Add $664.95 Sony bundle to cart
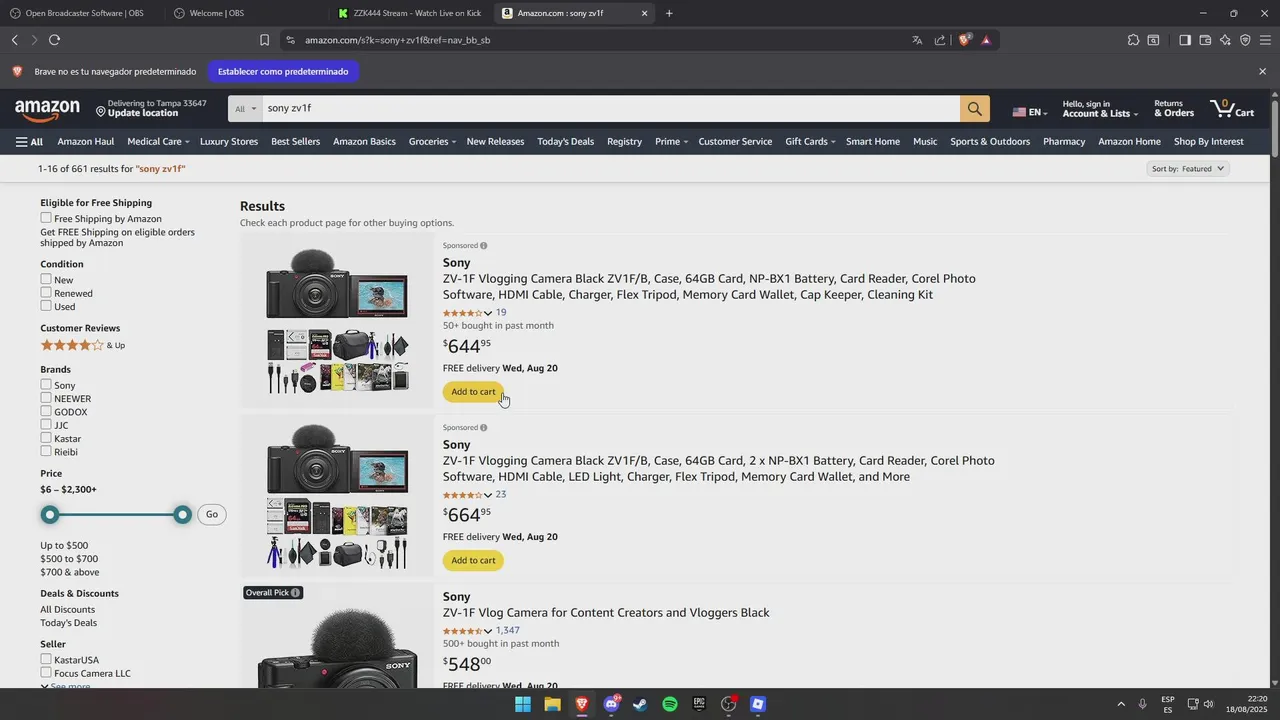This screenshot has width=1280, height=720. point(473,561)
